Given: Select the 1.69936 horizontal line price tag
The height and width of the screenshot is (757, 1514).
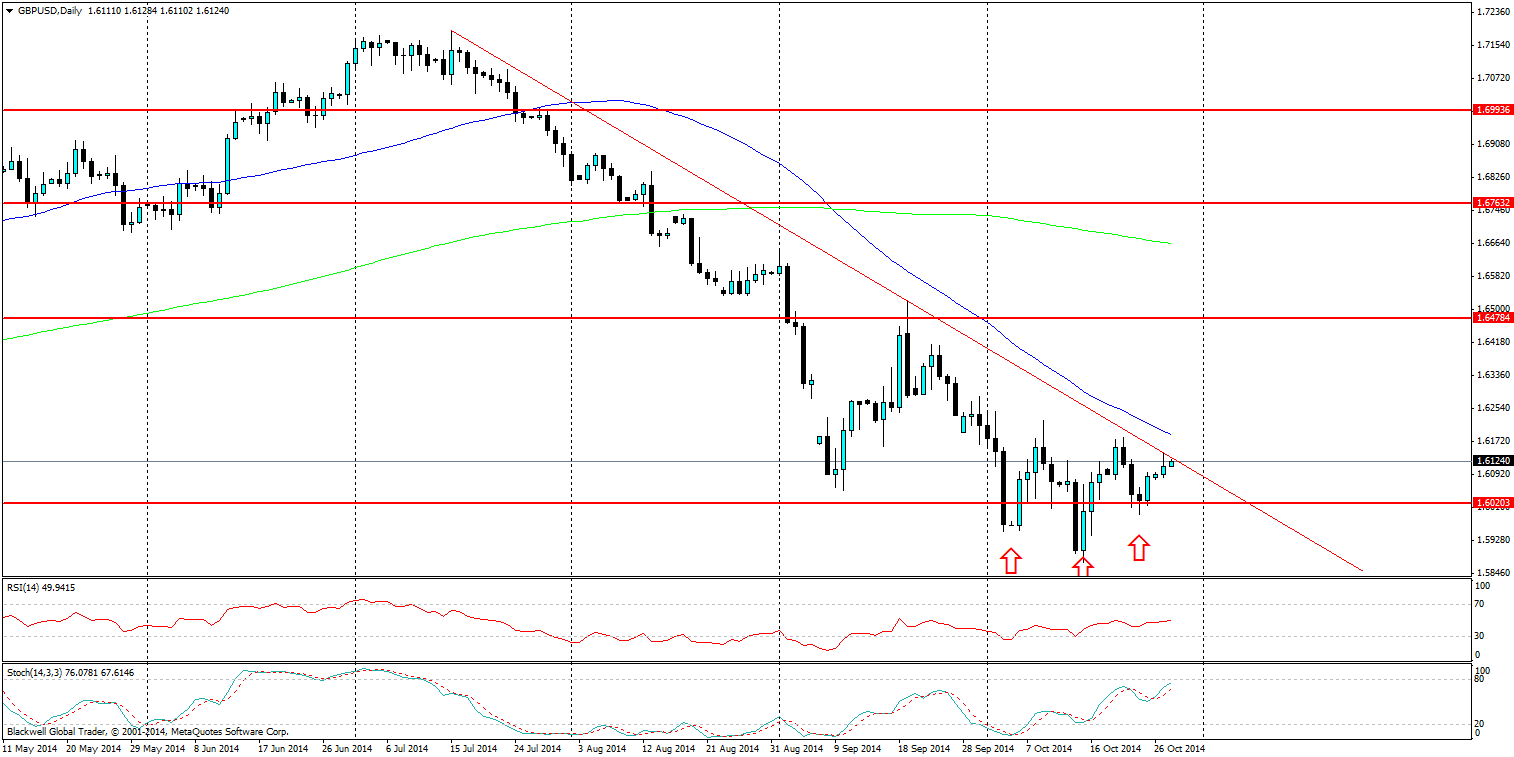Looking at the screenshot, I should [x=1493, y=110].
